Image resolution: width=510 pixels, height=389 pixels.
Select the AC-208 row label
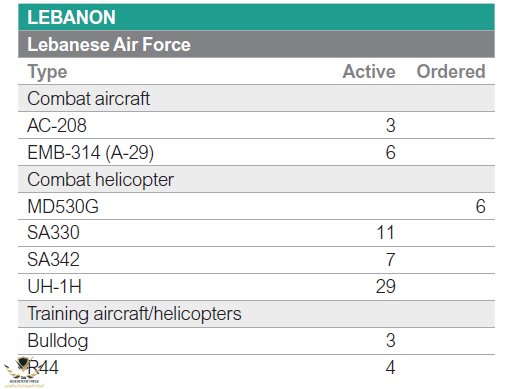57,126
